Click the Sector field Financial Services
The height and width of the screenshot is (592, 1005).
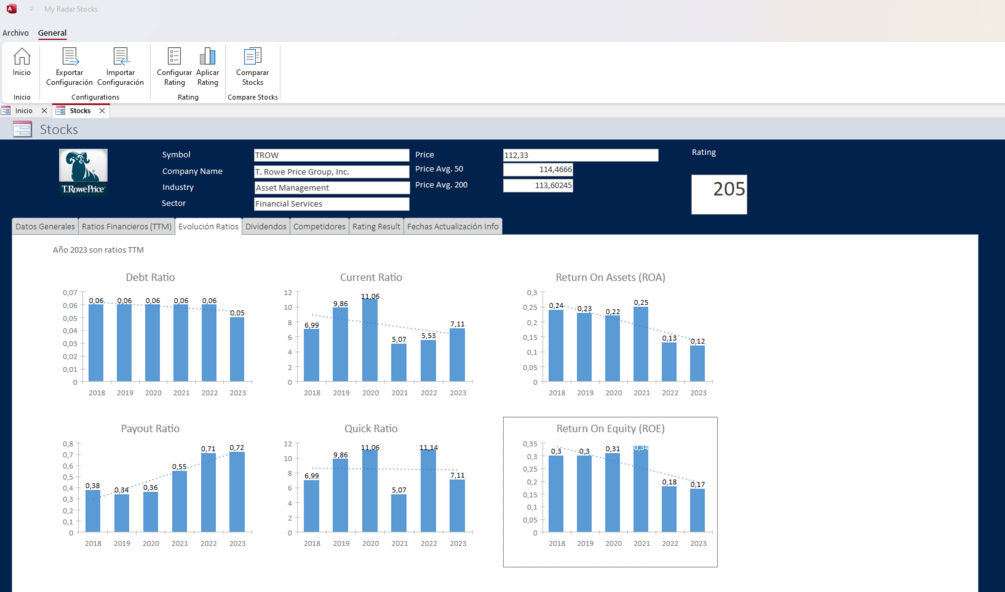tap(331, 204)
